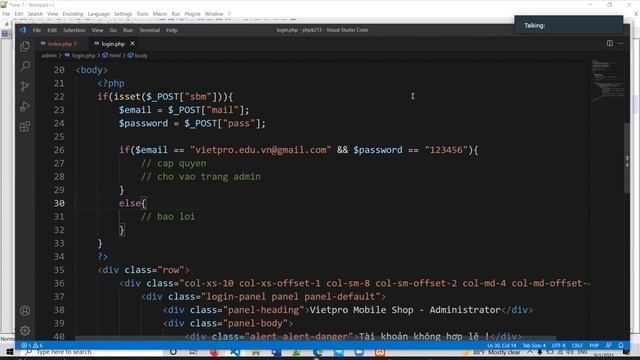Click the Cortana circle on the taskbar
Screen dimensions: 640x360
[173, 352]
